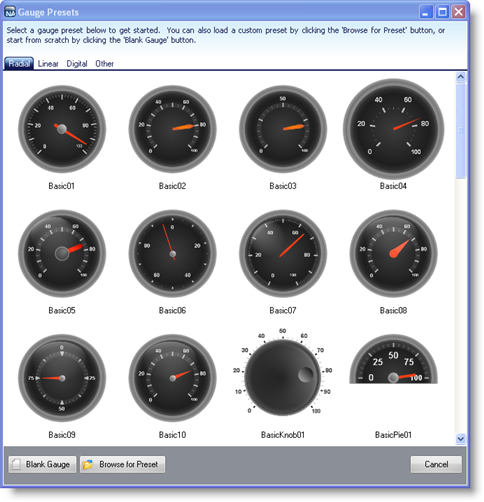This screenshot has height=502, width=484.
Task: Pick the Basic07 gauge thumbnail
Action: coord(283,253)
